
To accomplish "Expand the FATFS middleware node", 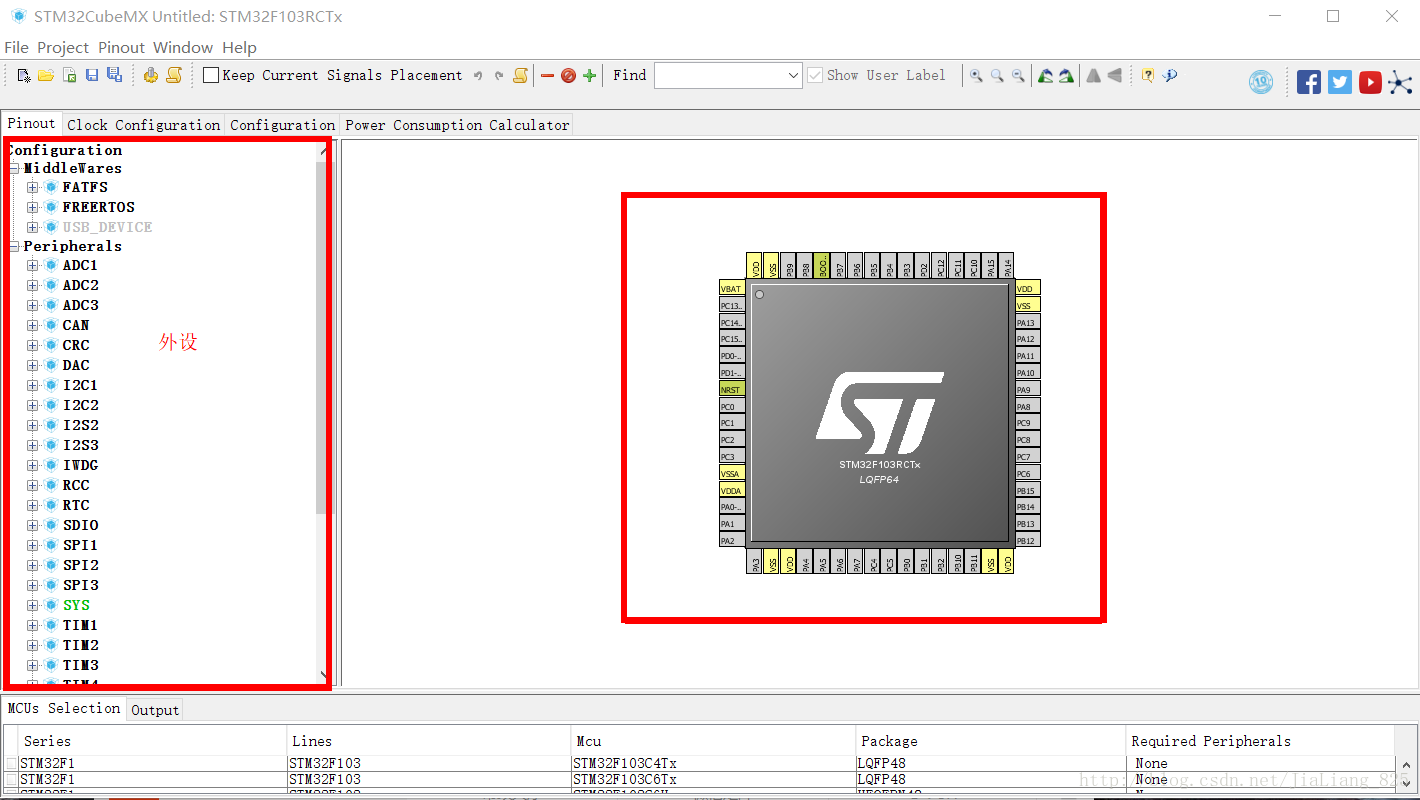I will tap(33, 187).
